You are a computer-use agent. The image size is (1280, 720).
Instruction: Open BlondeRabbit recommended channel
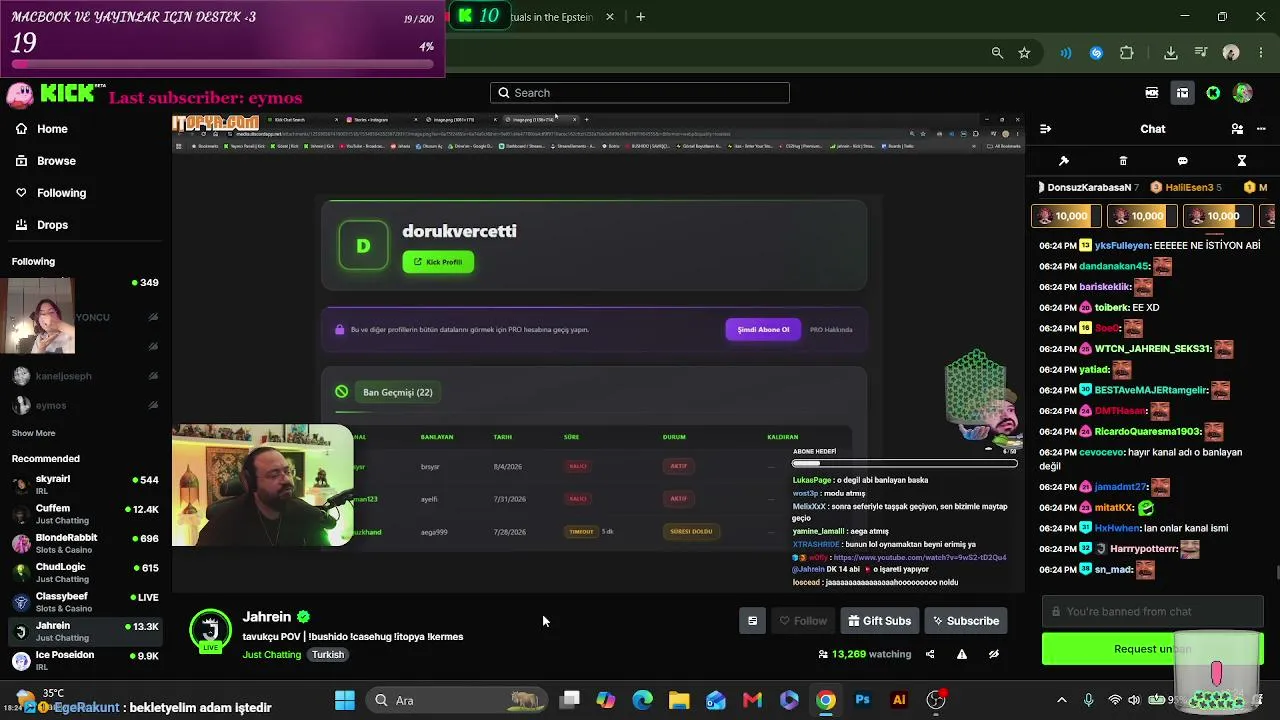(x=85, y=543)
